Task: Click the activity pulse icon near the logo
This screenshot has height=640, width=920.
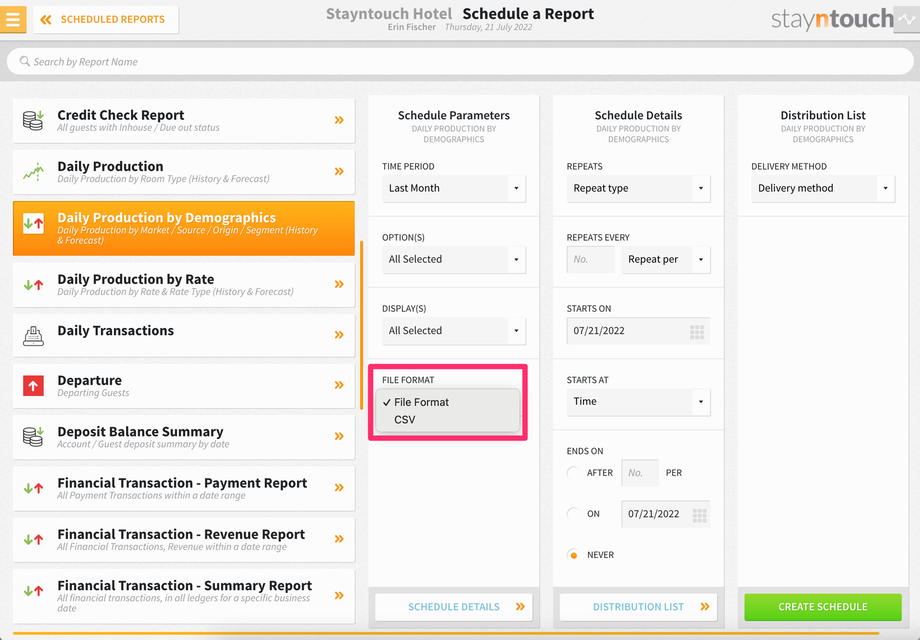Action: point(907,19)
